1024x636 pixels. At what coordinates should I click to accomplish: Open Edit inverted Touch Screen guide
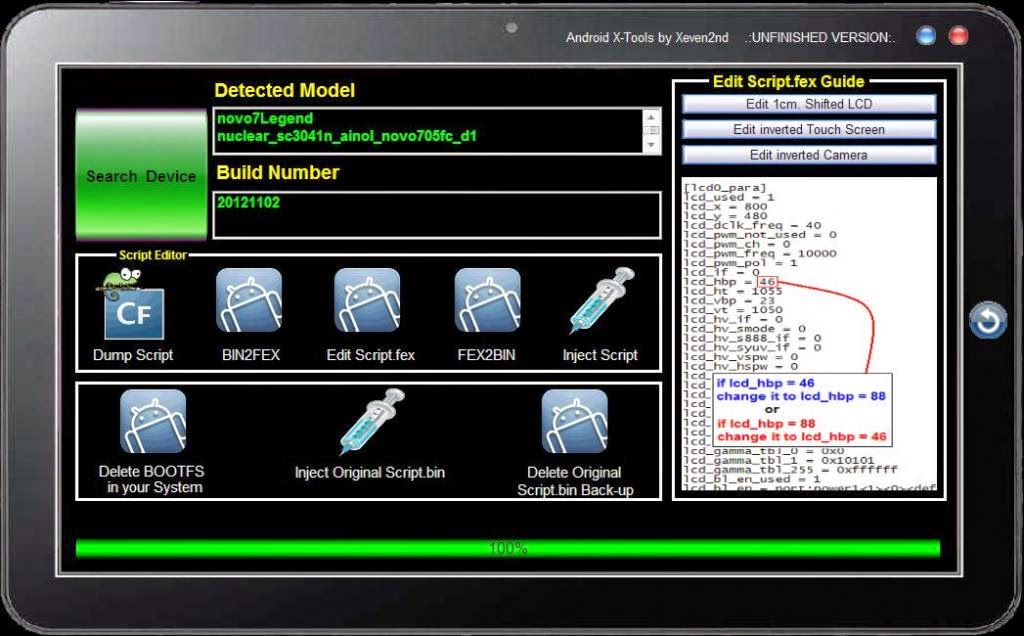pos(808,129)
